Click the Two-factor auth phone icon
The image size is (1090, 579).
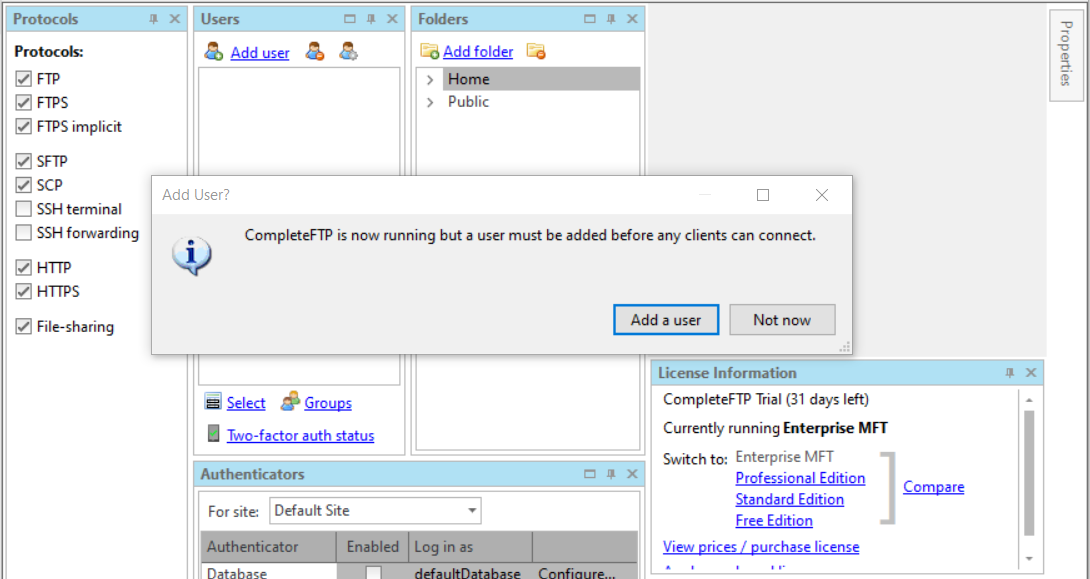coord(213,434)
